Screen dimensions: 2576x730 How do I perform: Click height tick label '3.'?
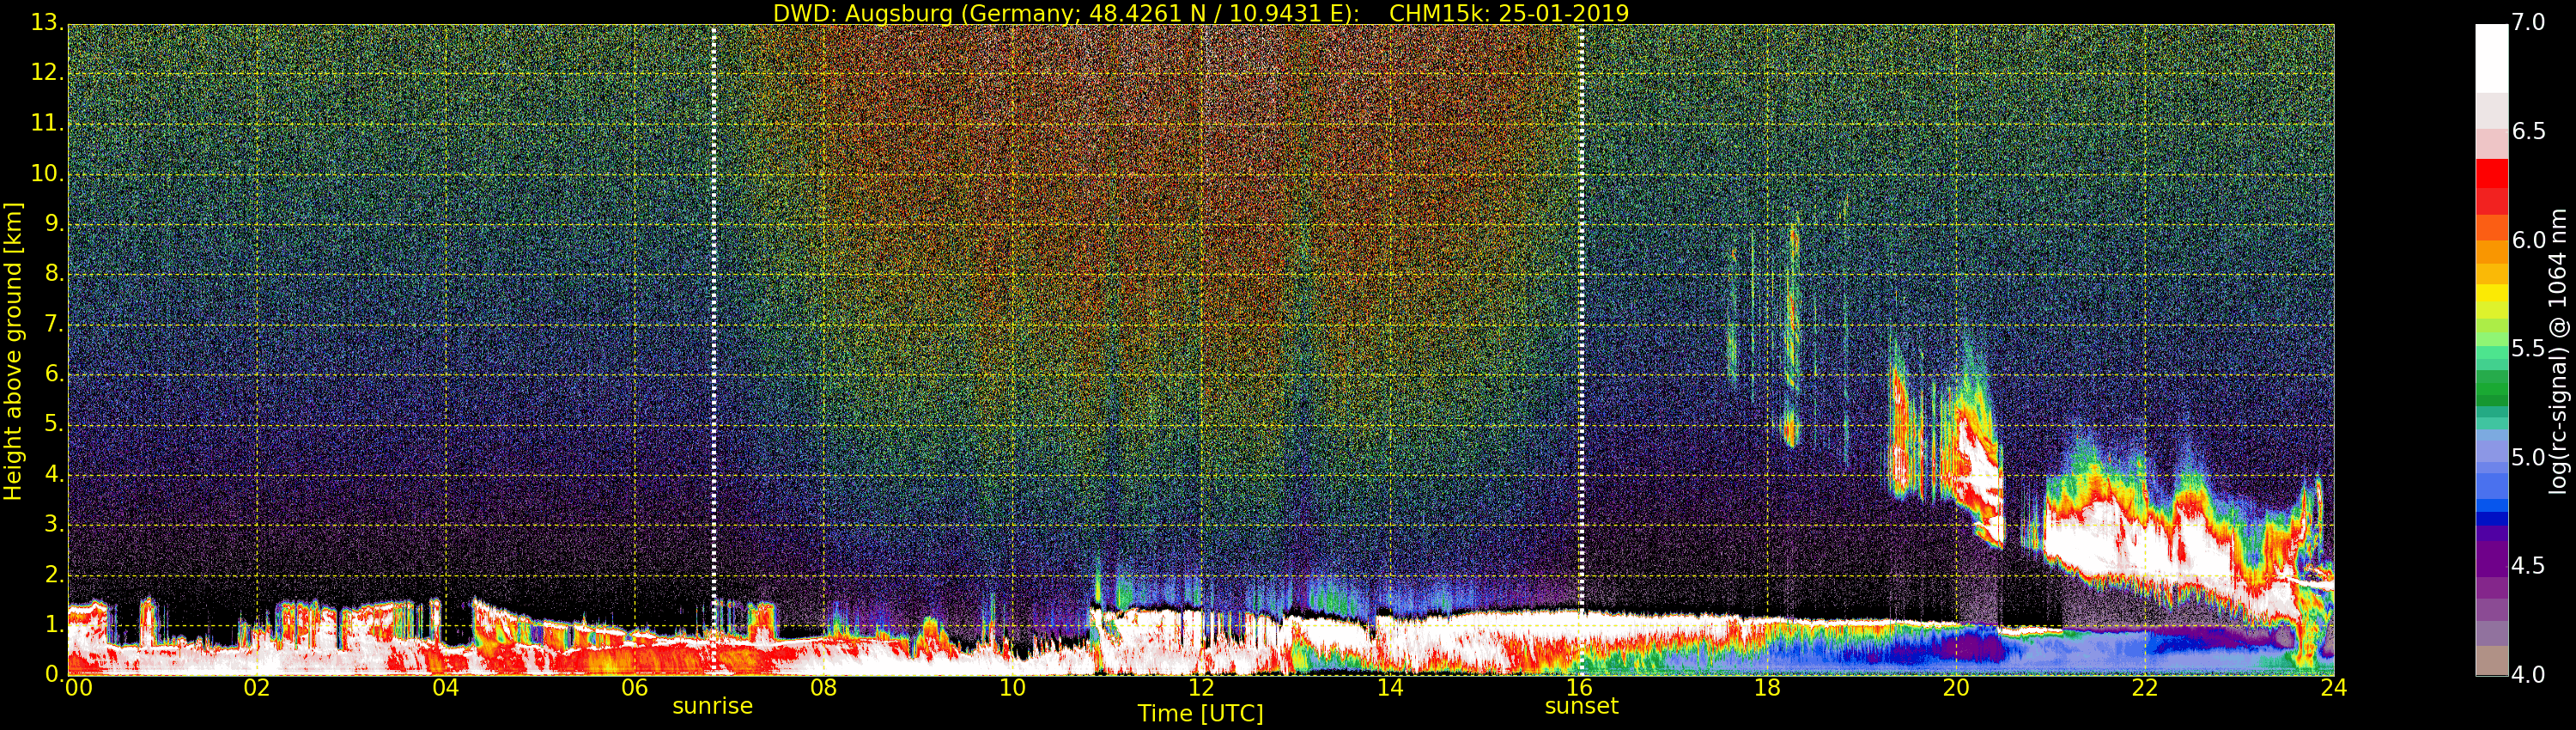point(53,524)
